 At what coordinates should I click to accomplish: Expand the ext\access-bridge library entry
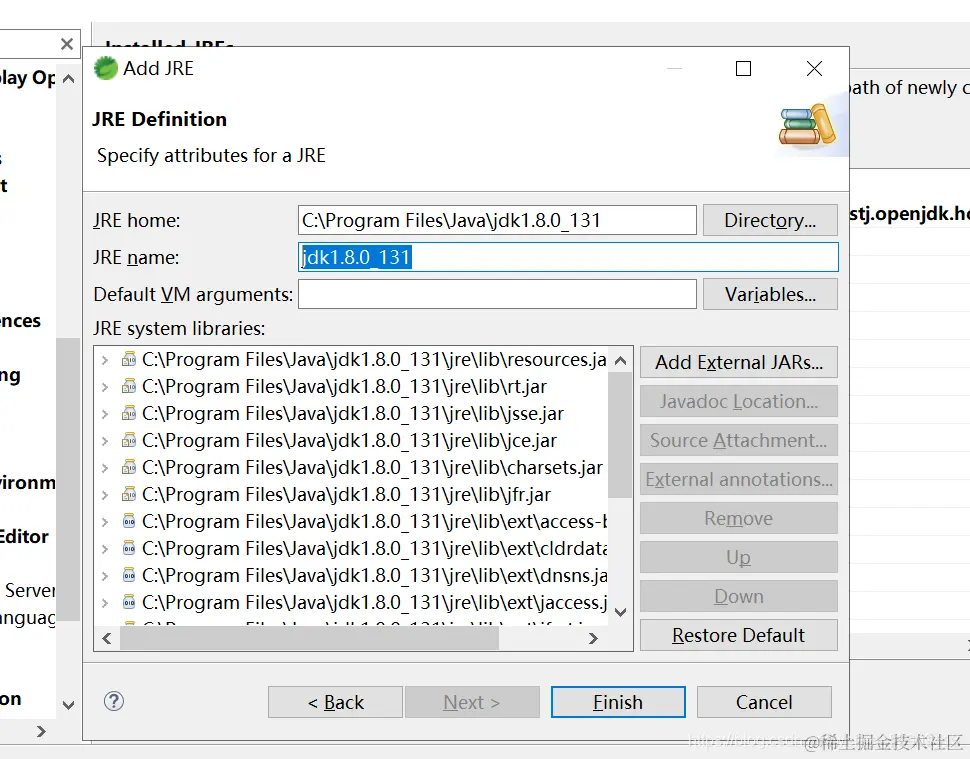pos(105,522)
